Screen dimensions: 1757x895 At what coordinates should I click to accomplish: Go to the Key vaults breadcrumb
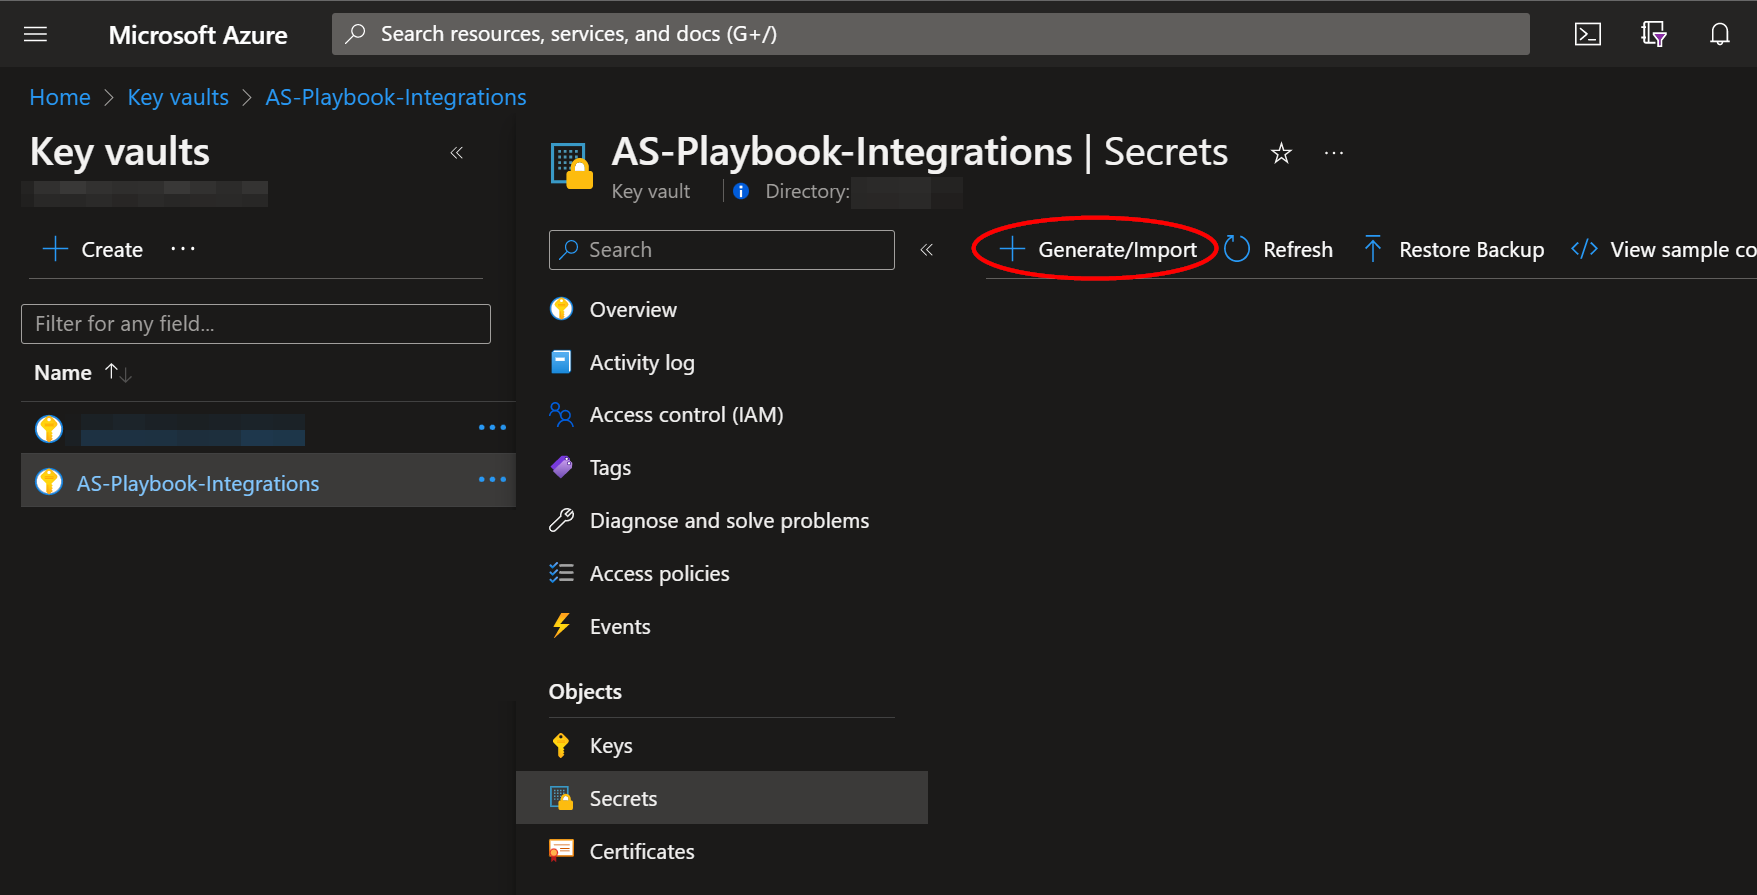click(x=178, y=97)
